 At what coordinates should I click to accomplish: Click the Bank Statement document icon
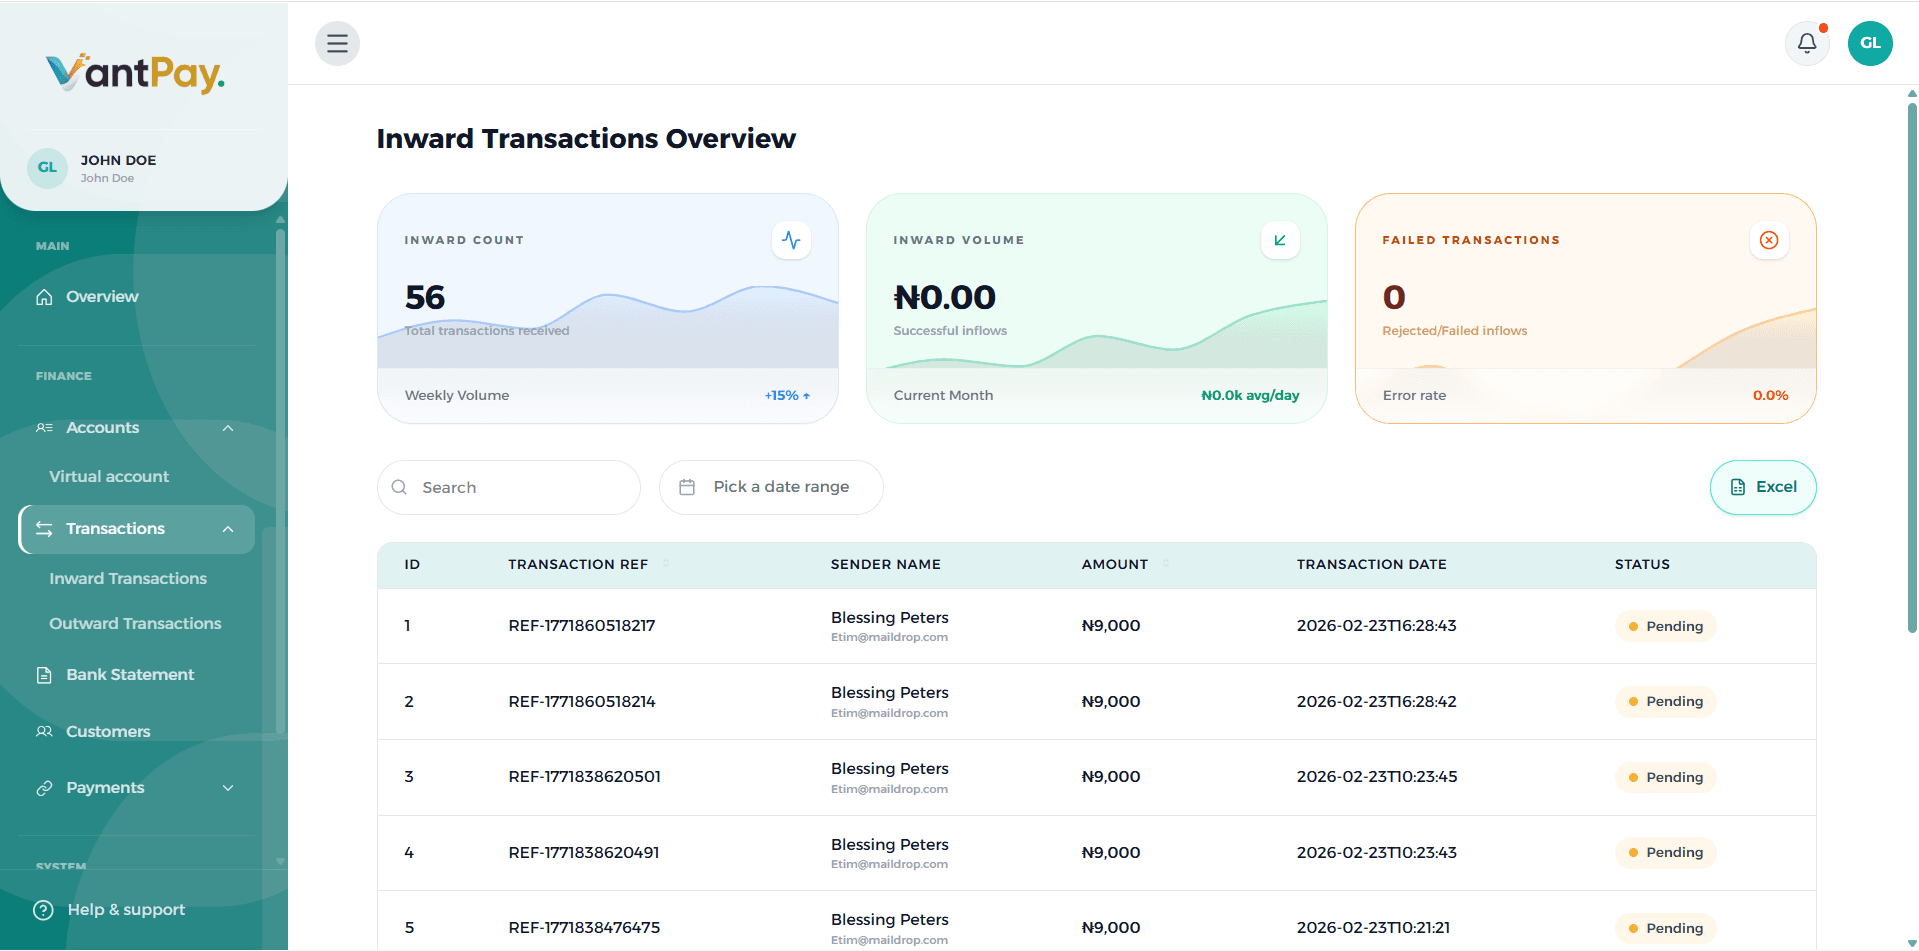44,674
